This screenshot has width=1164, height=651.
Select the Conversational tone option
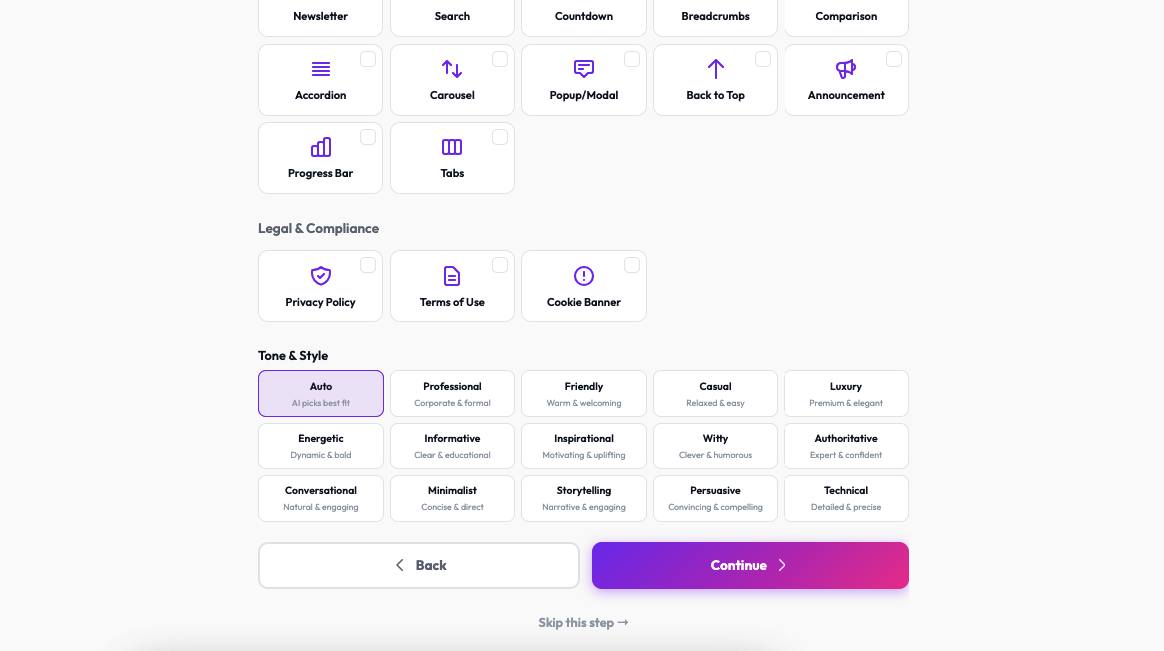click(x=321, y=498)
